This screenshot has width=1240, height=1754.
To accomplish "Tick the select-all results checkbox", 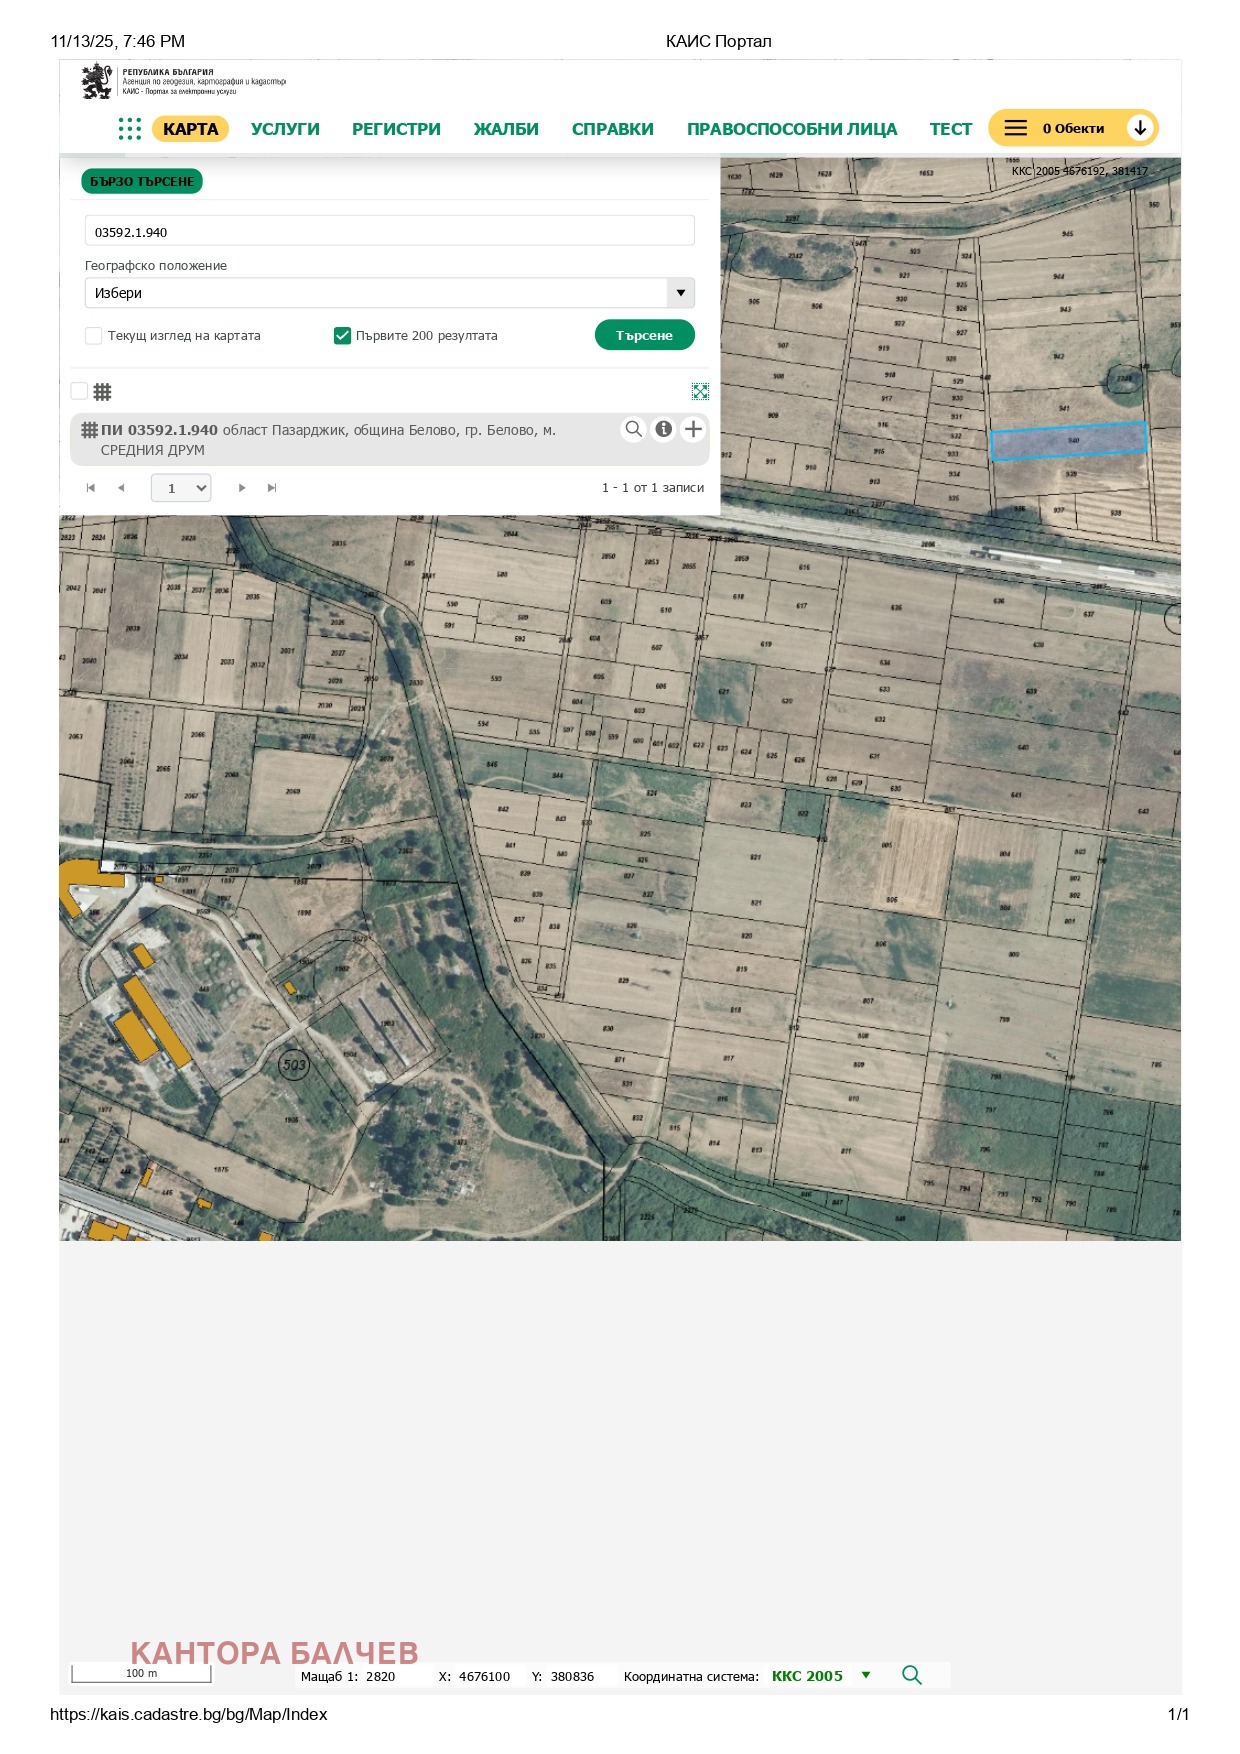I will [x=80, y=391].
